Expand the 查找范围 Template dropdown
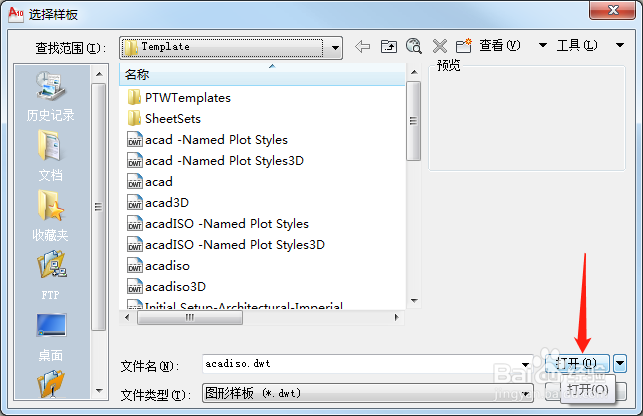The height and width of the screenshot is (416, 643). pyautogui.click(x=335, y=48)
